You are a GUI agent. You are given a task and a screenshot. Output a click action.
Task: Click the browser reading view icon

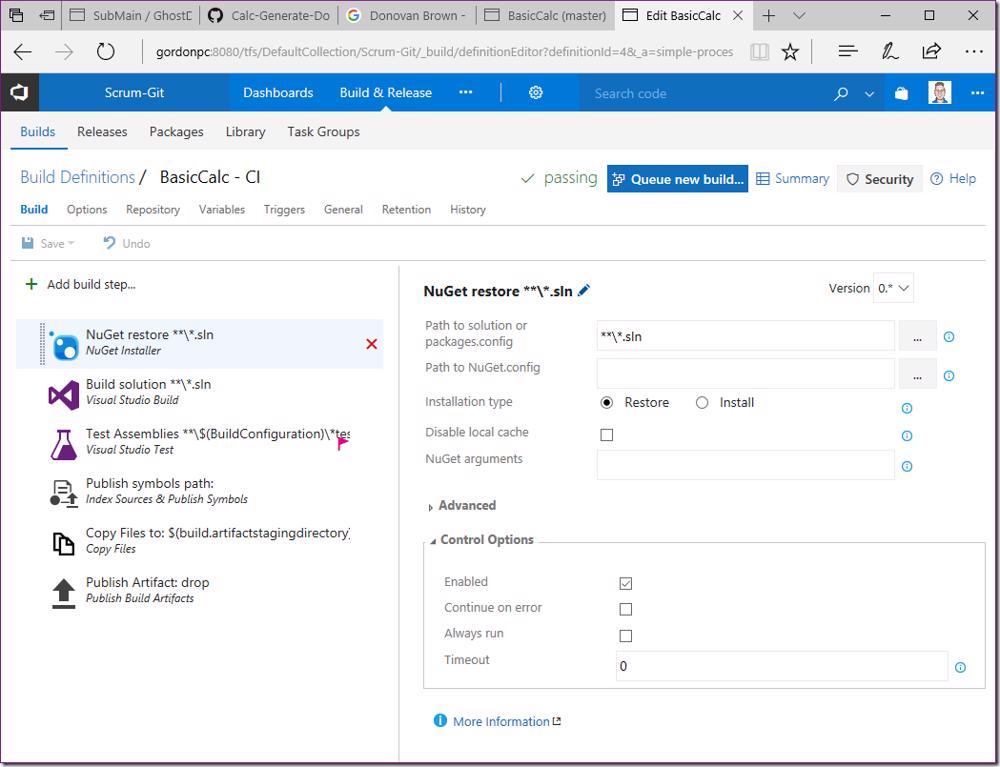click(x=759, y=52)
